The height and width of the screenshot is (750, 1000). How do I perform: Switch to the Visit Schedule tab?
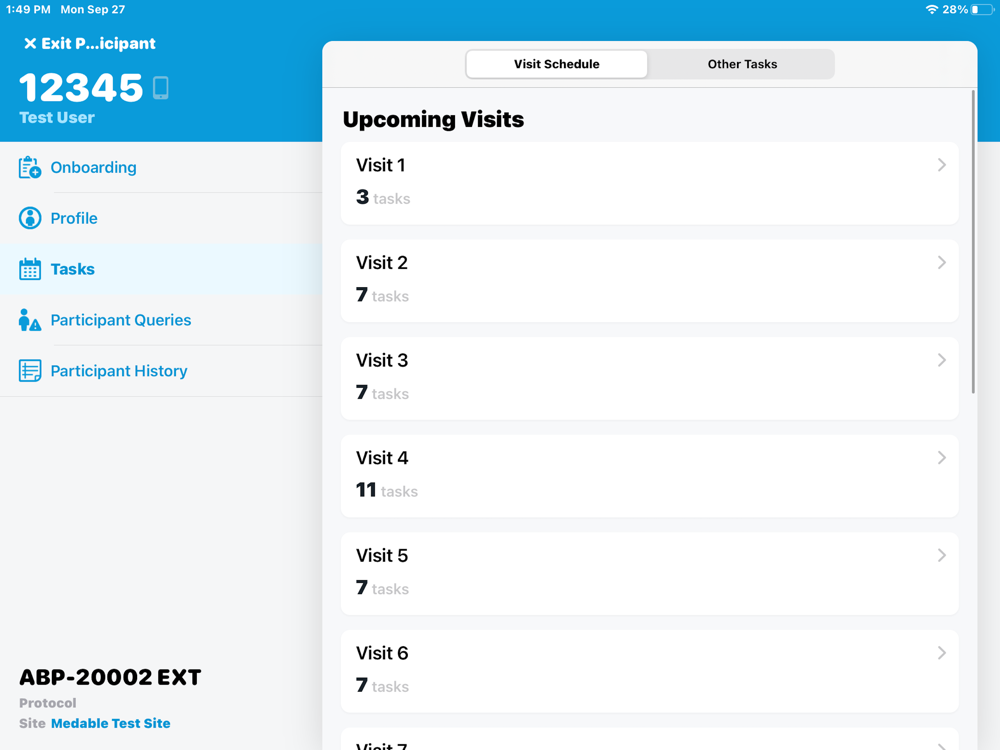[557, 64]
